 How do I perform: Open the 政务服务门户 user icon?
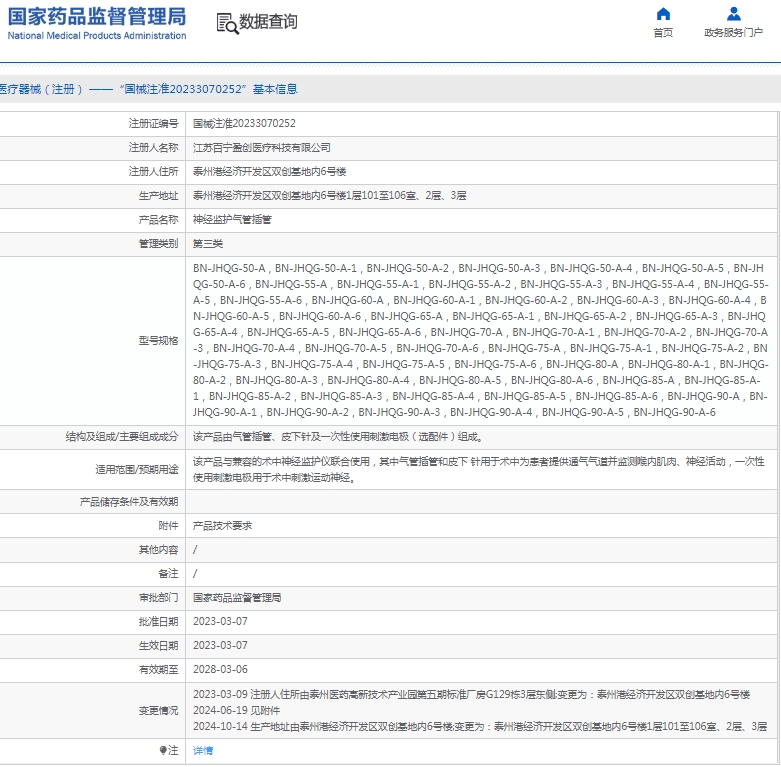(x=733, y=14)
